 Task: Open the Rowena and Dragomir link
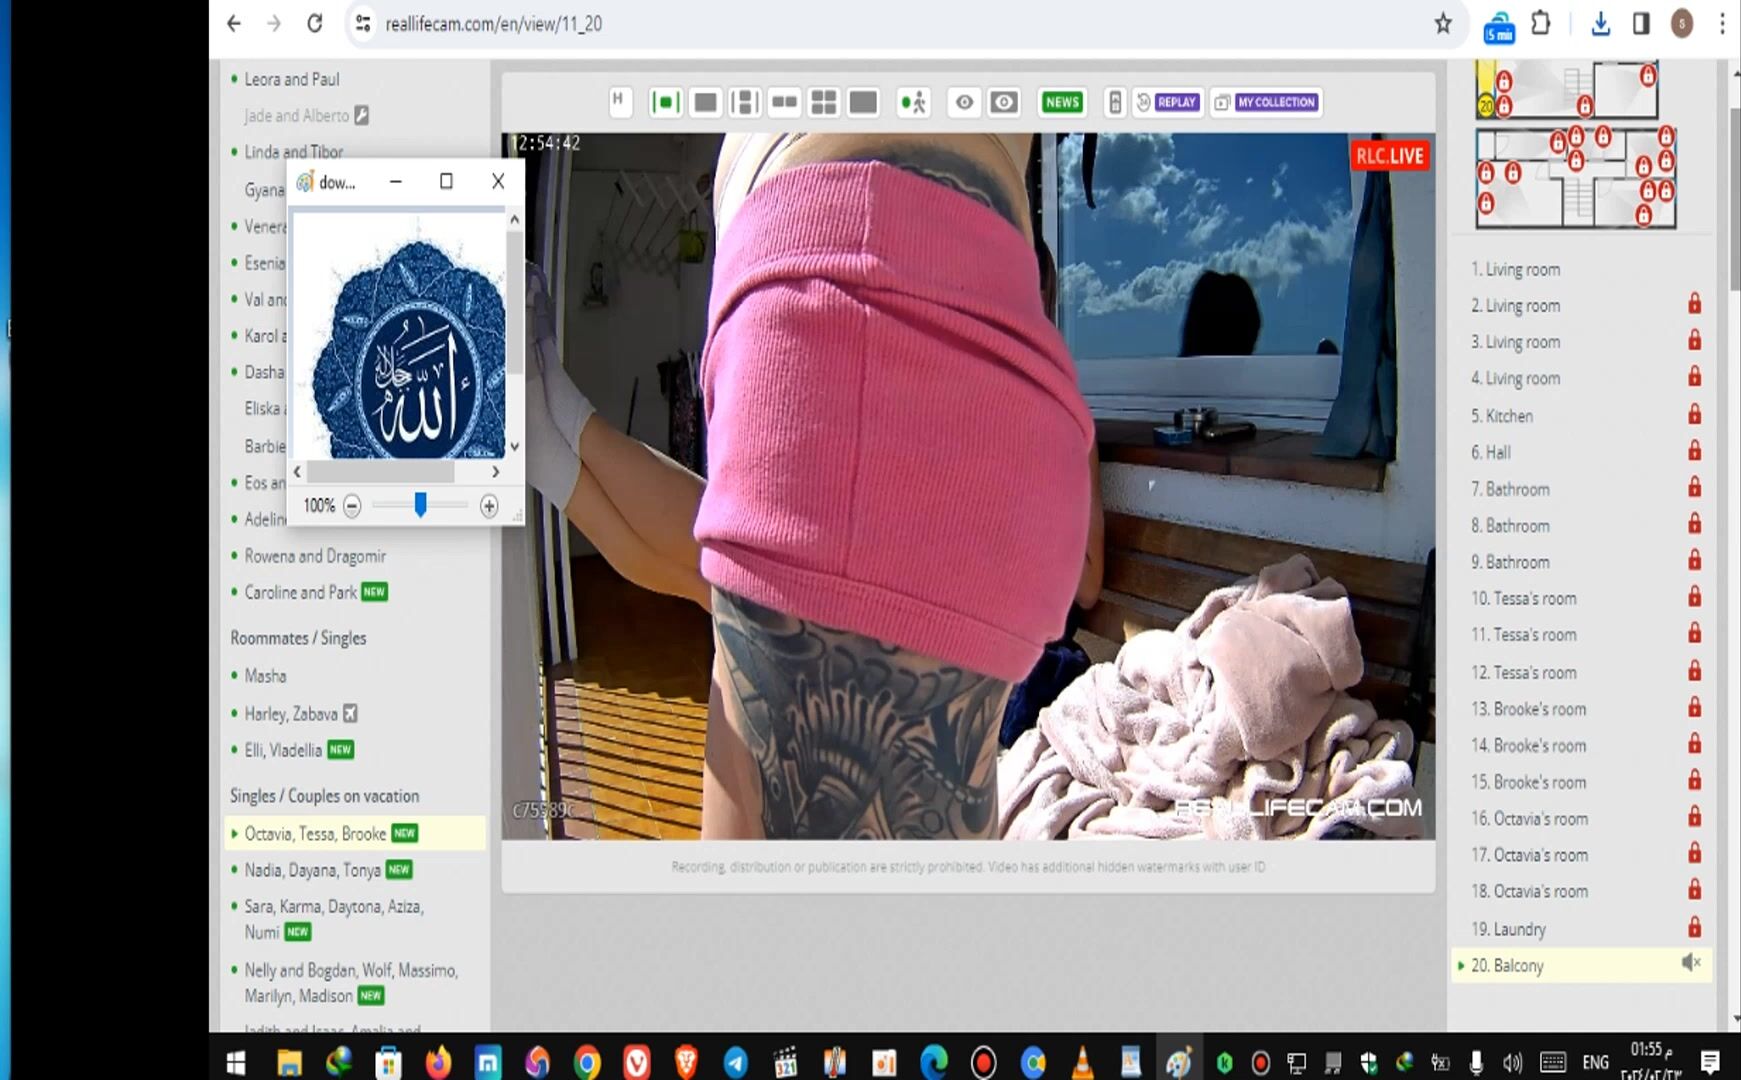[x=315, y=556]
